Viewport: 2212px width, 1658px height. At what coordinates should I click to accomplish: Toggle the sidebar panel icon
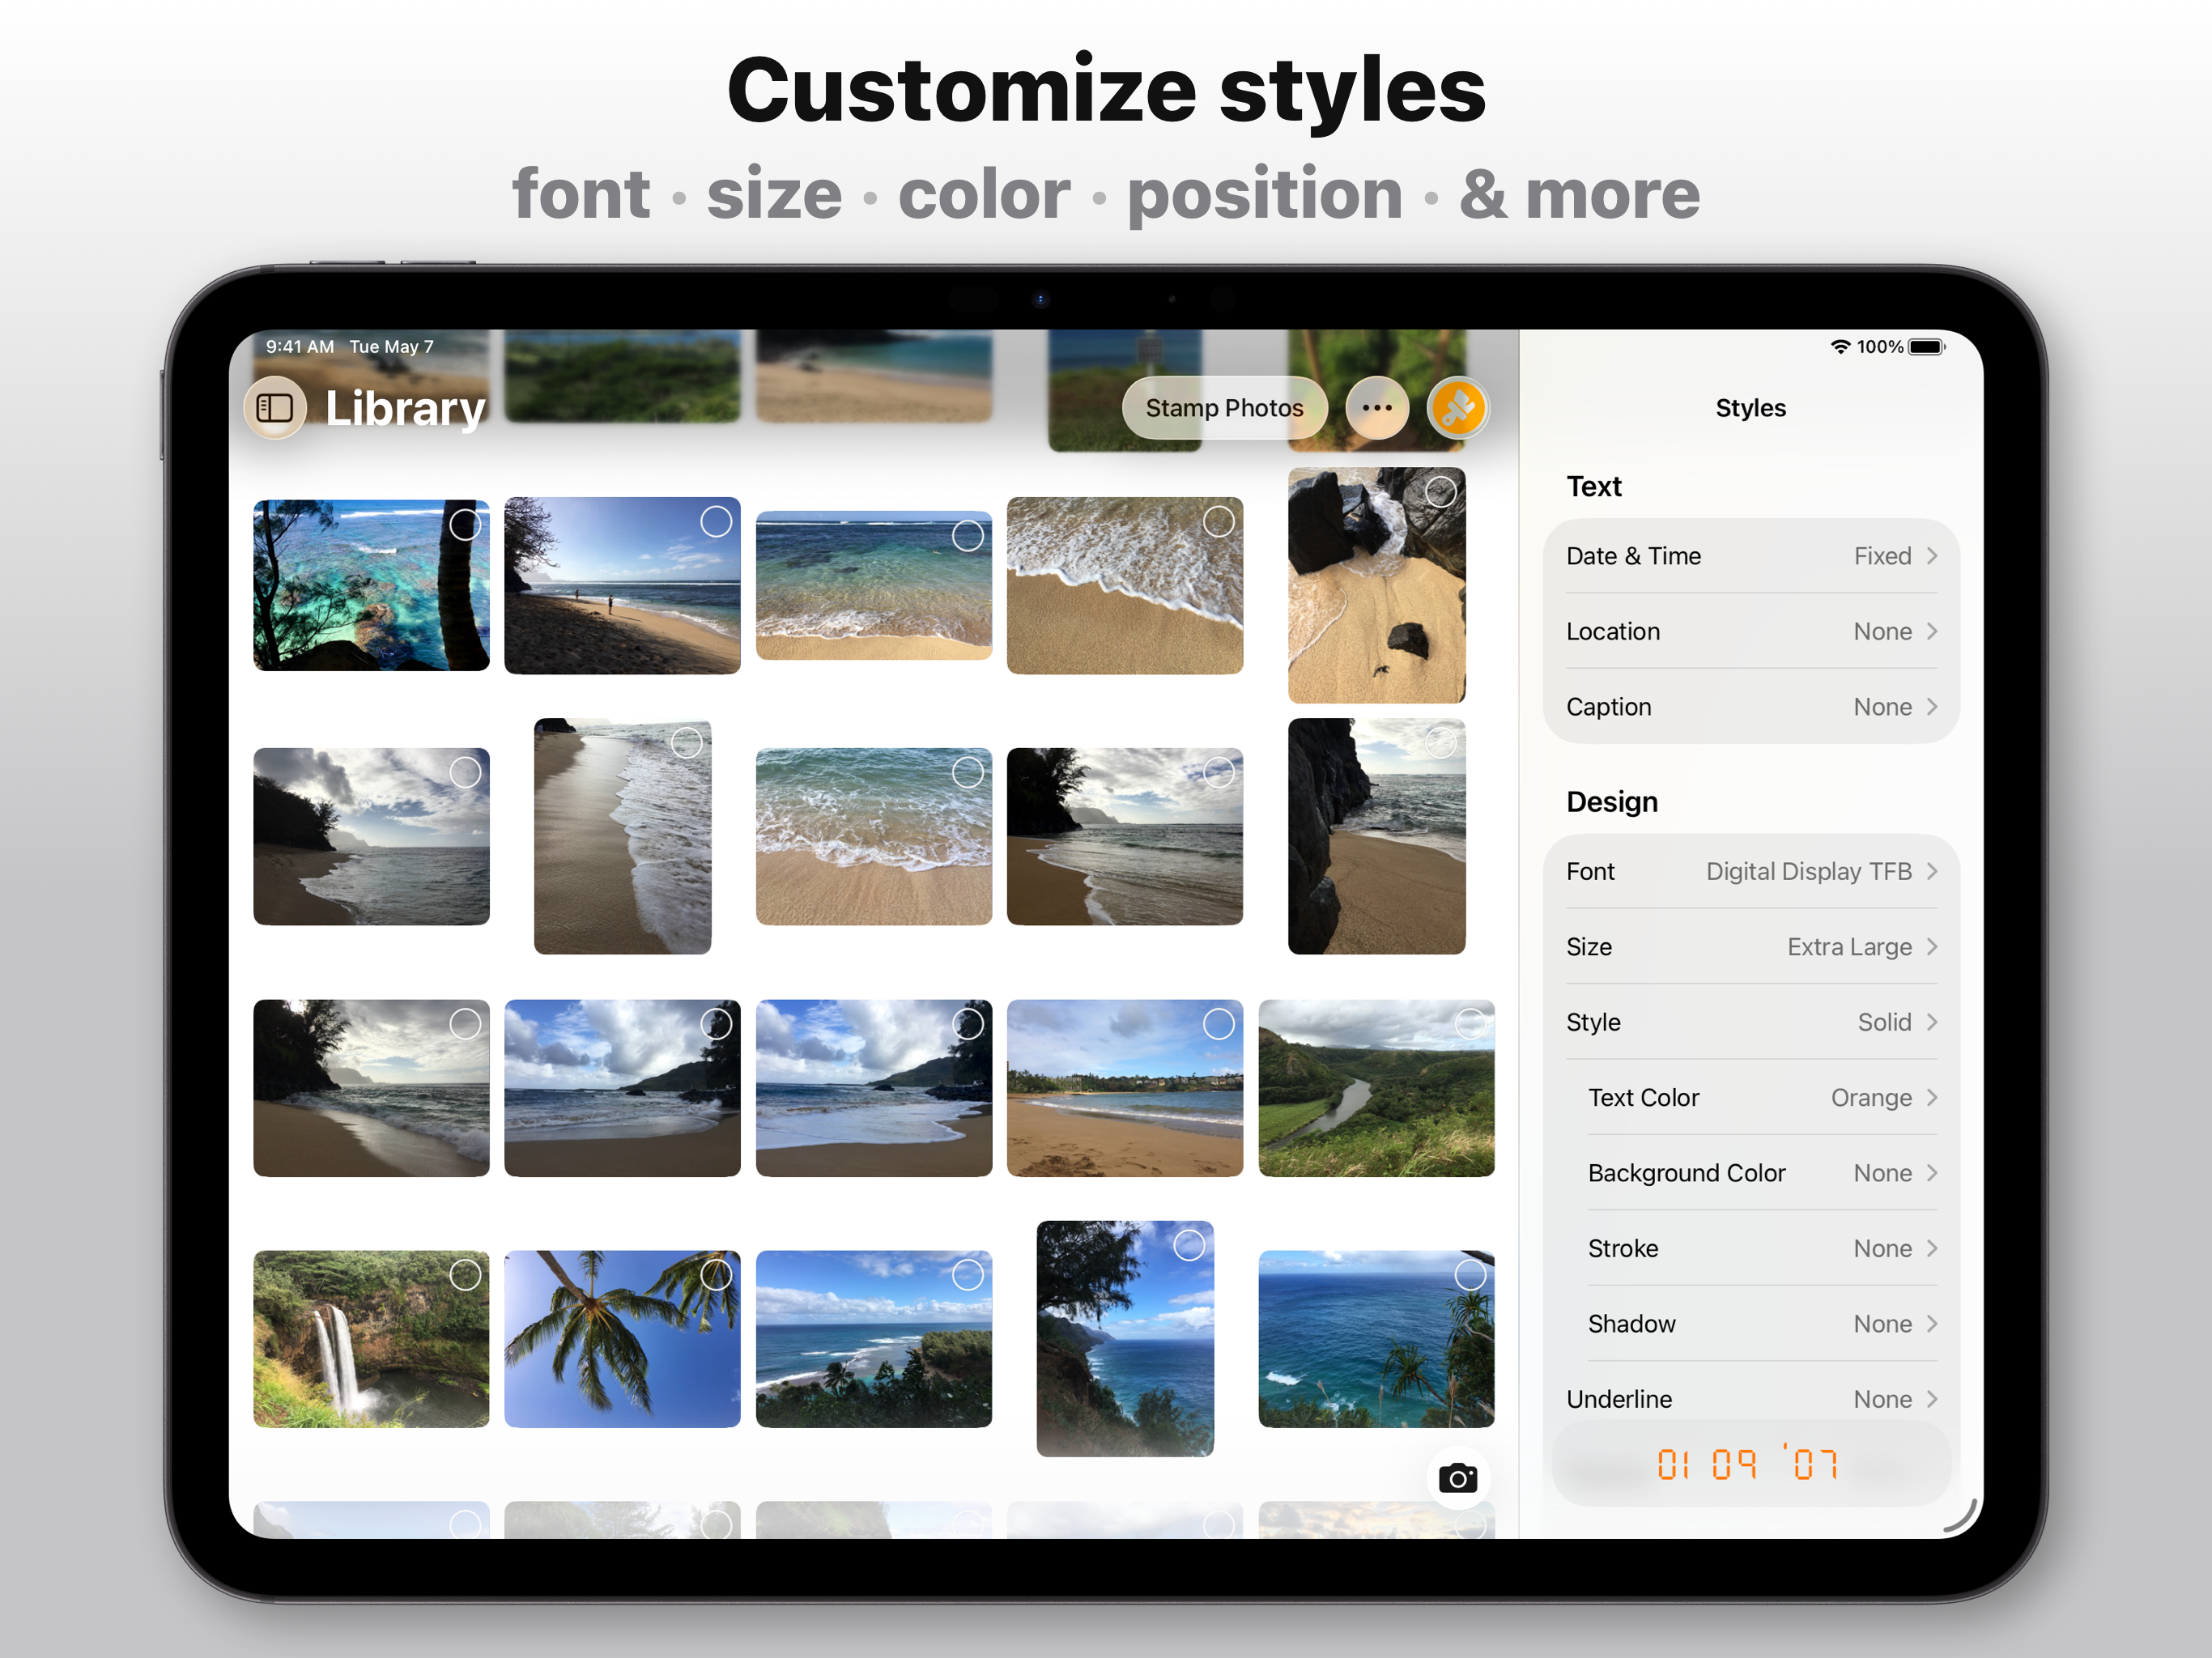point(275,408)
